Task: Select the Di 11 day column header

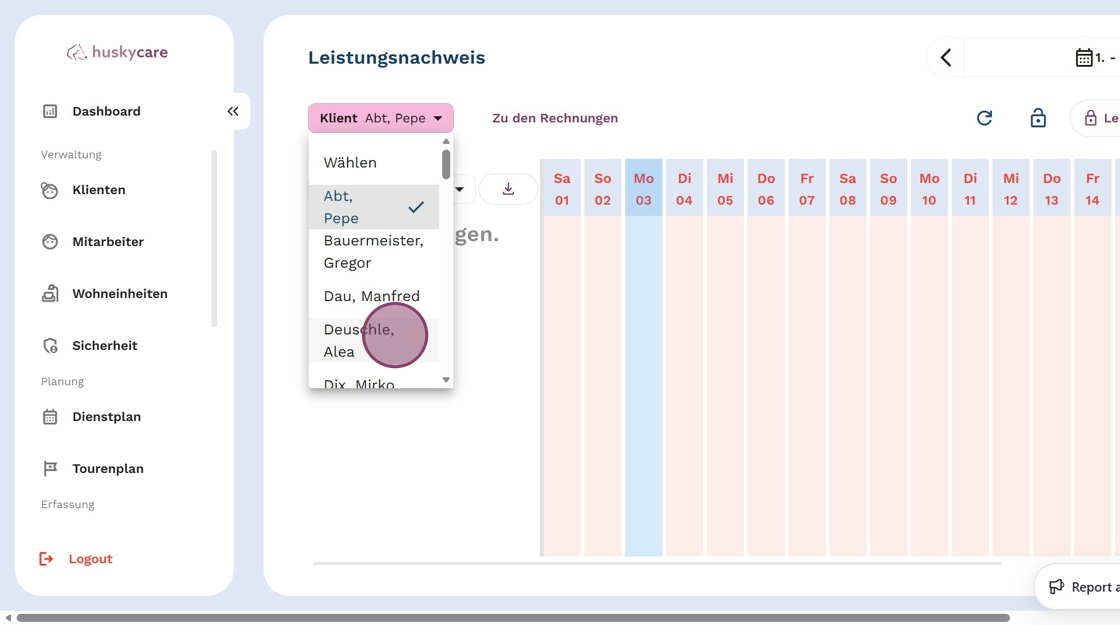Action: (x=970, y=189)
